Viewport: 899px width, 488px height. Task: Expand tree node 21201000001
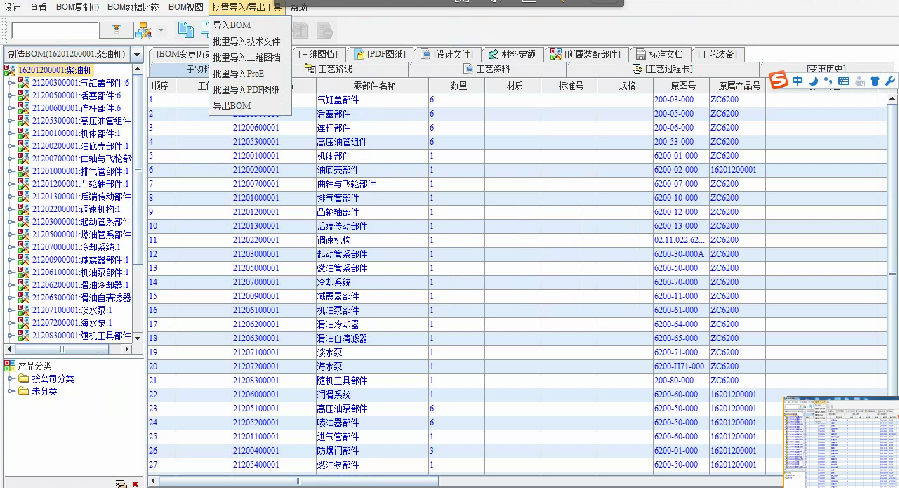[x=11, y=171]
